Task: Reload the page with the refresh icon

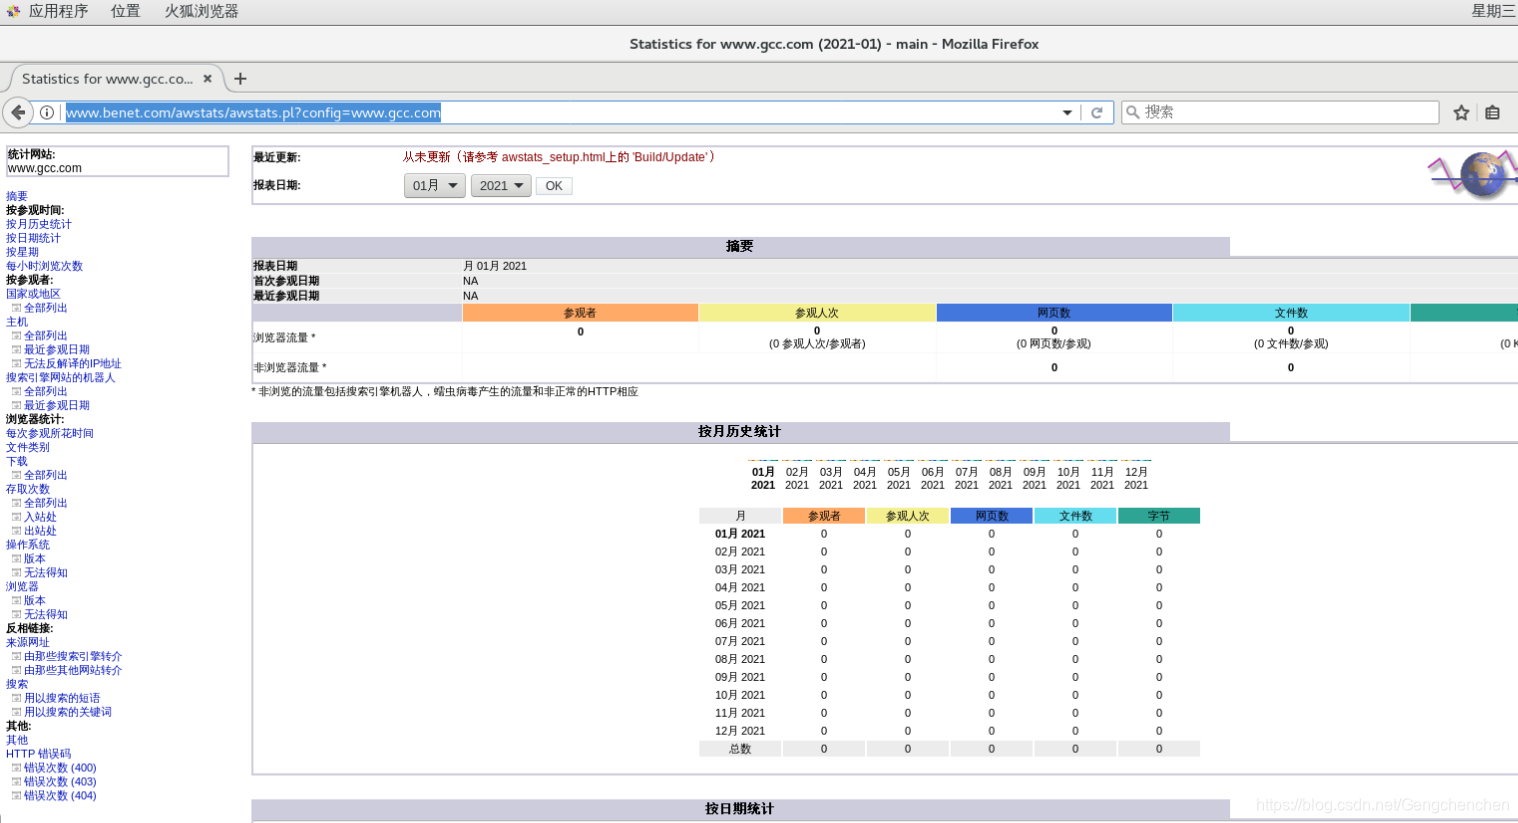Action: click(1097, 113)
